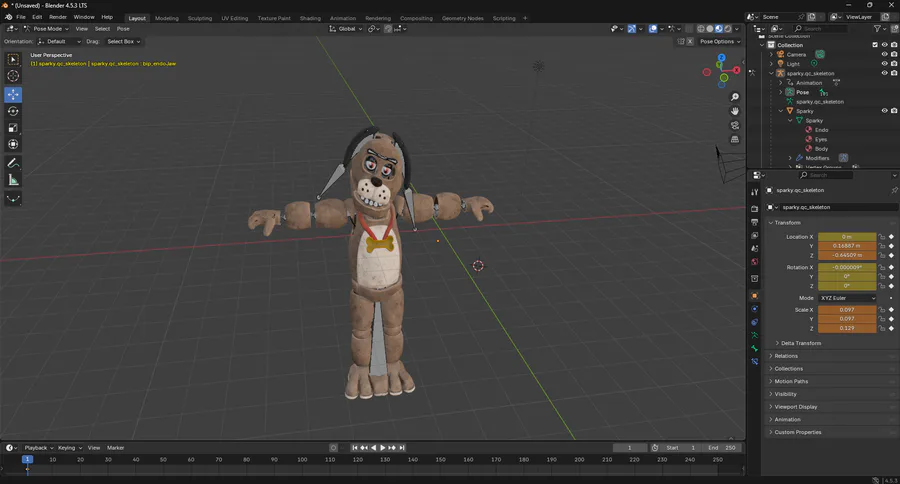Lock the Location X value

882,237
